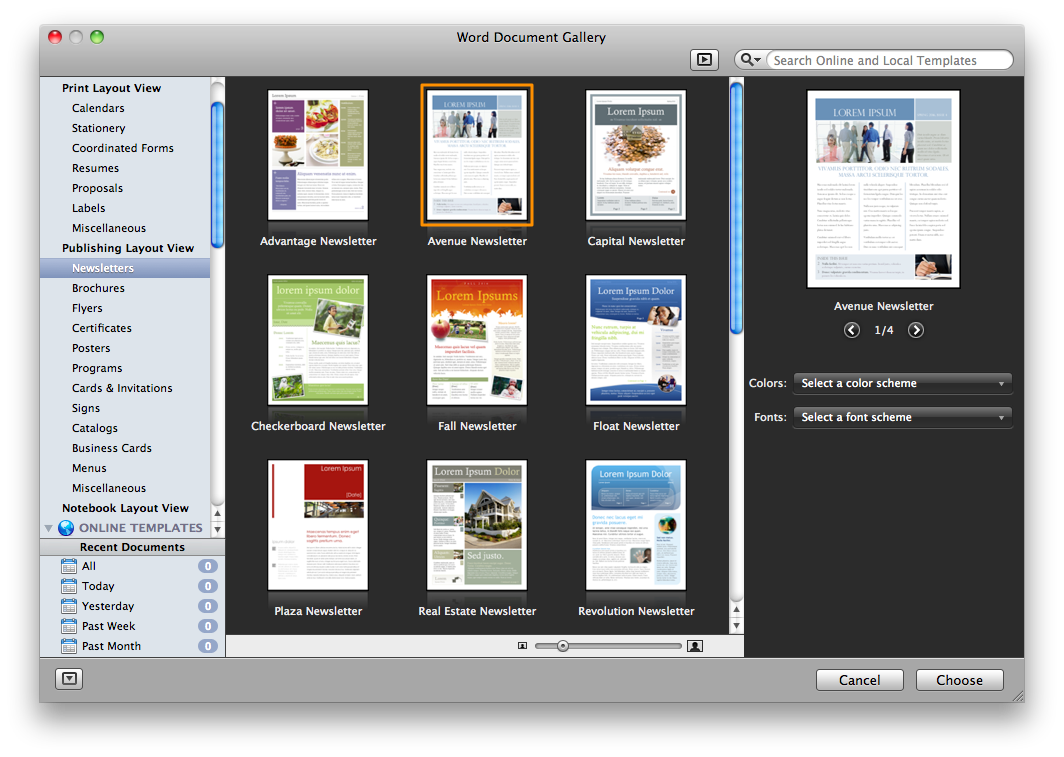Select Brochures in the sidebar

coord(98,288)
